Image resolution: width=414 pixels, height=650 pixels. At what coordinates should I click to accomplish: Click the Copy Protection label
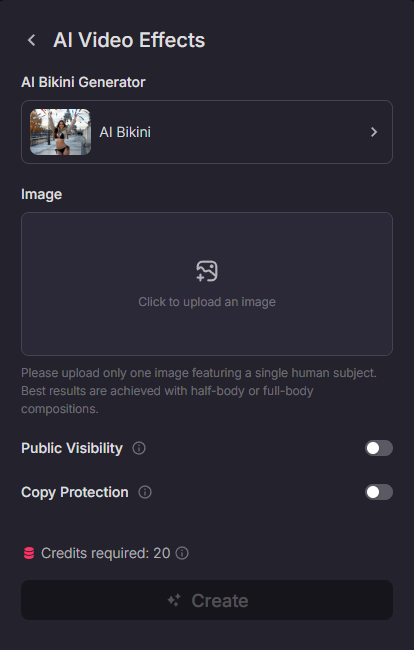pyautogui.click(x=75, y=492)
